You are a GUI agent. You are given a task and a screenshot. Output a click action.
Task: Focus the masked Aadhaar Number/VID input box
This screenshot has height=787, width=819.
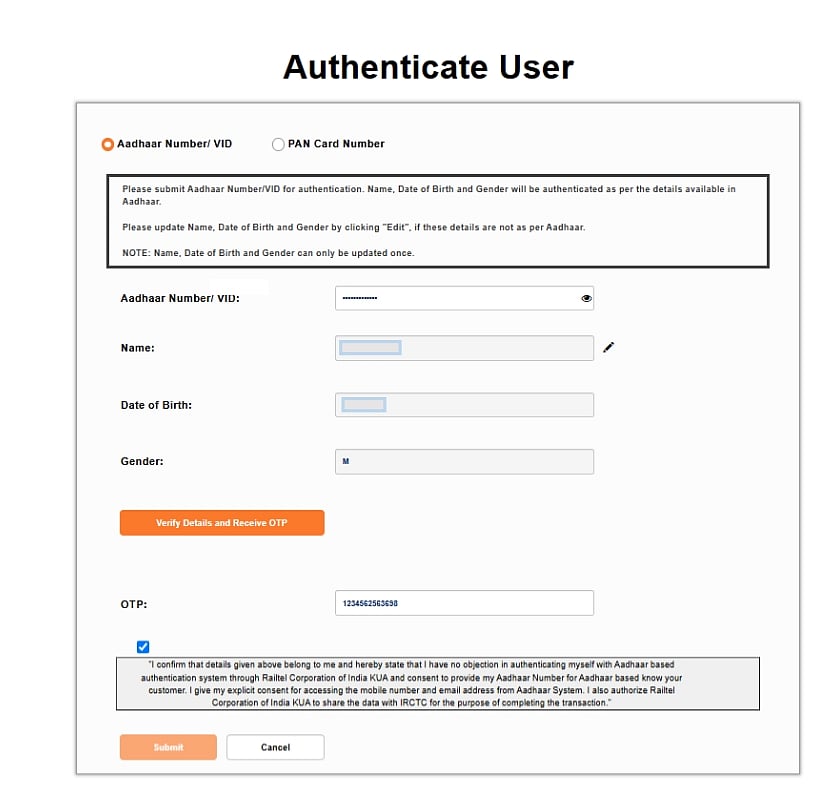coord(455,298)
